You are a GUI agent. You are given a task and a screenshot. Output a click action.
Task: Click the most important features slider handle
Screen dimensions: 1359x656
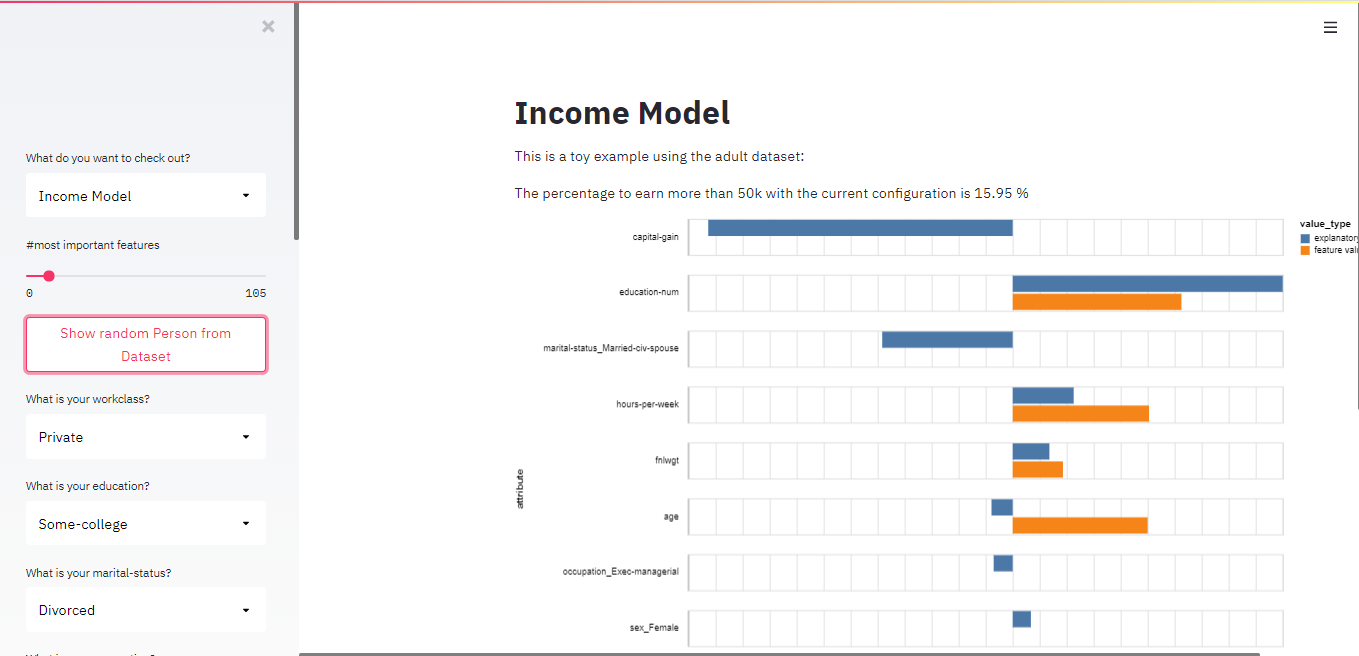tap(49, 276)
